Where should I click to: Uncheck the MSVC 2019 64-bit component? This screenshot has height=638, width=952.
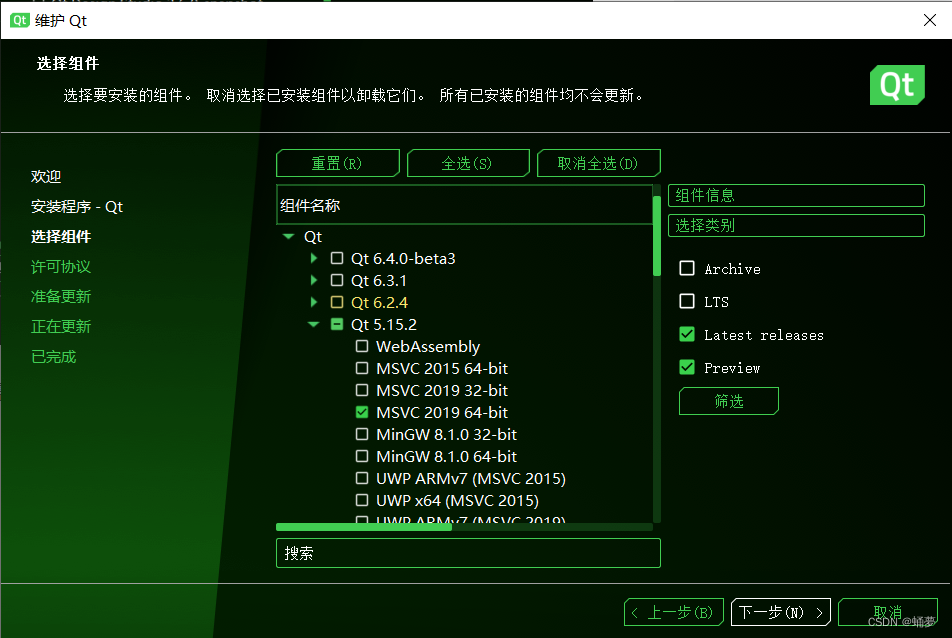coord(362,412)
